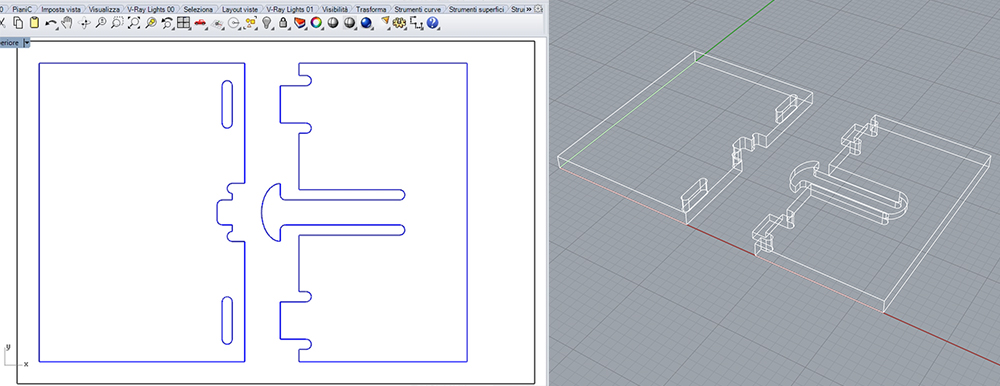The width and height of the screenshot is (1000, 386).
Task: Open the Layout viste tab
Action: coord(240,10)
